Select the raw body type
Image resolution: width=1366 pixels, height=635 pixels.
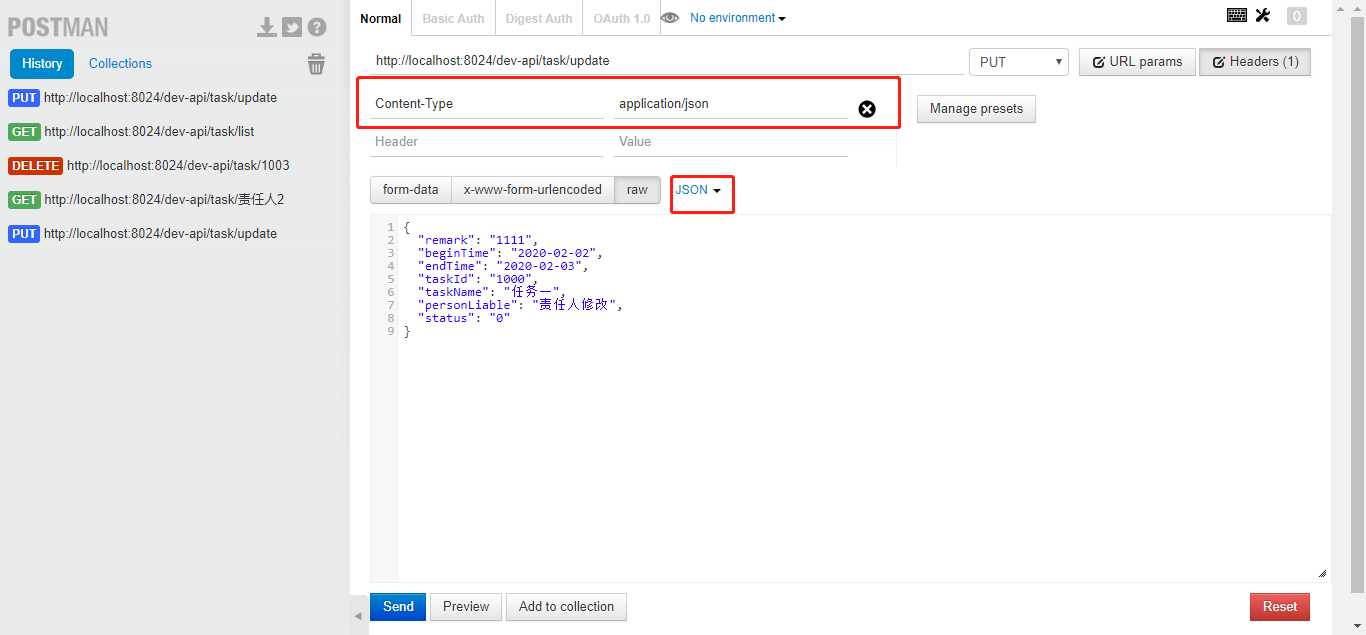click(x=637, y=189)
